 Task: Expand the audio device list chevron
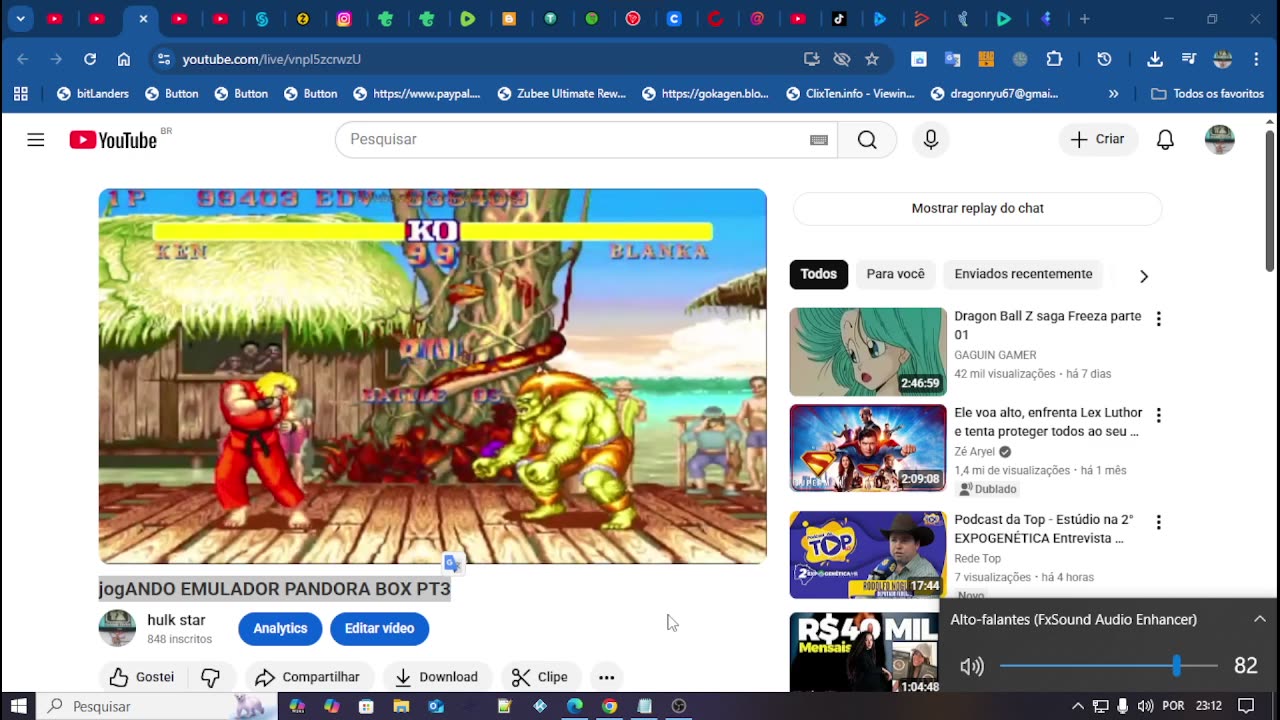click(1260, 620)
